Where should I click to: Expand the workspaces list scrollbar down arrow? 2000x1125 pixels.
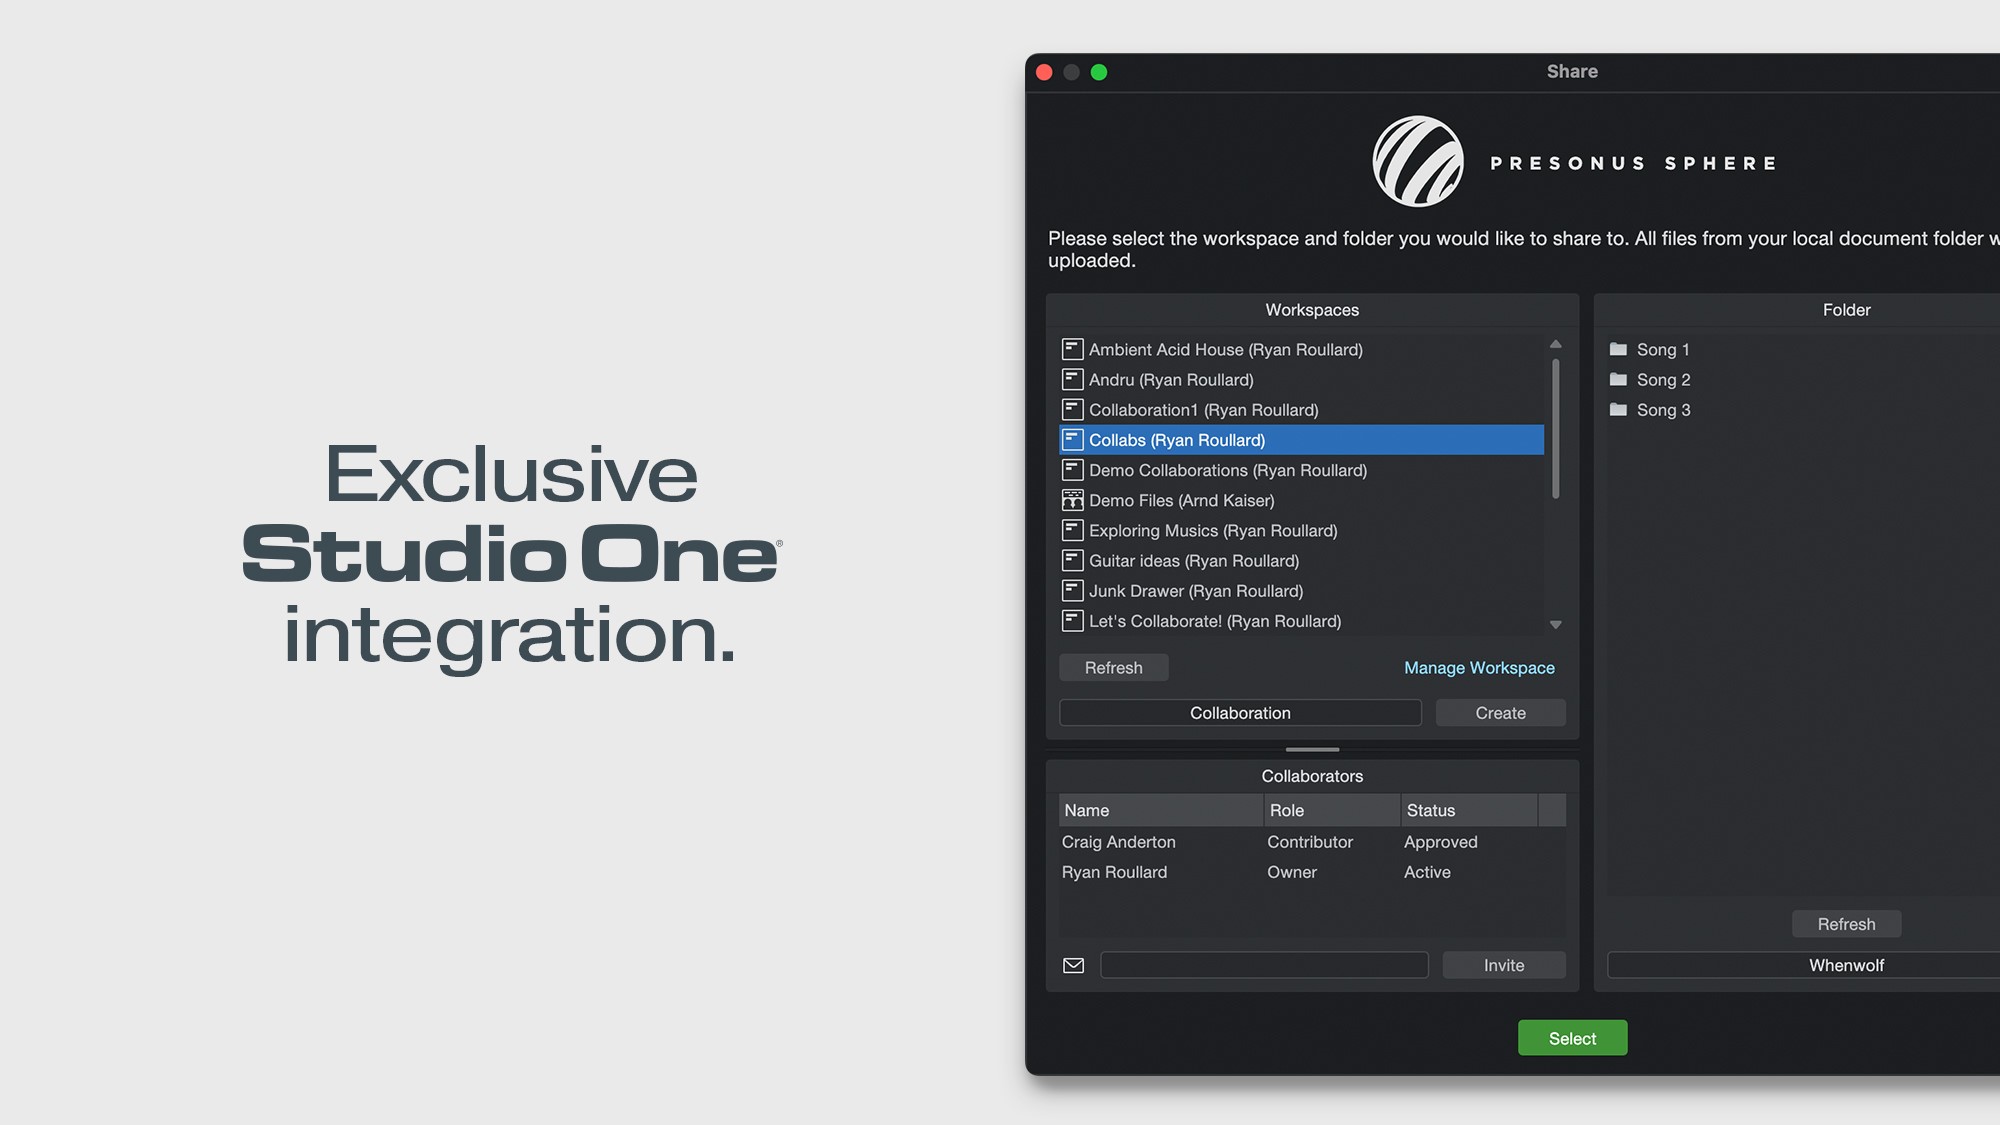click(x=1555, y=626)
